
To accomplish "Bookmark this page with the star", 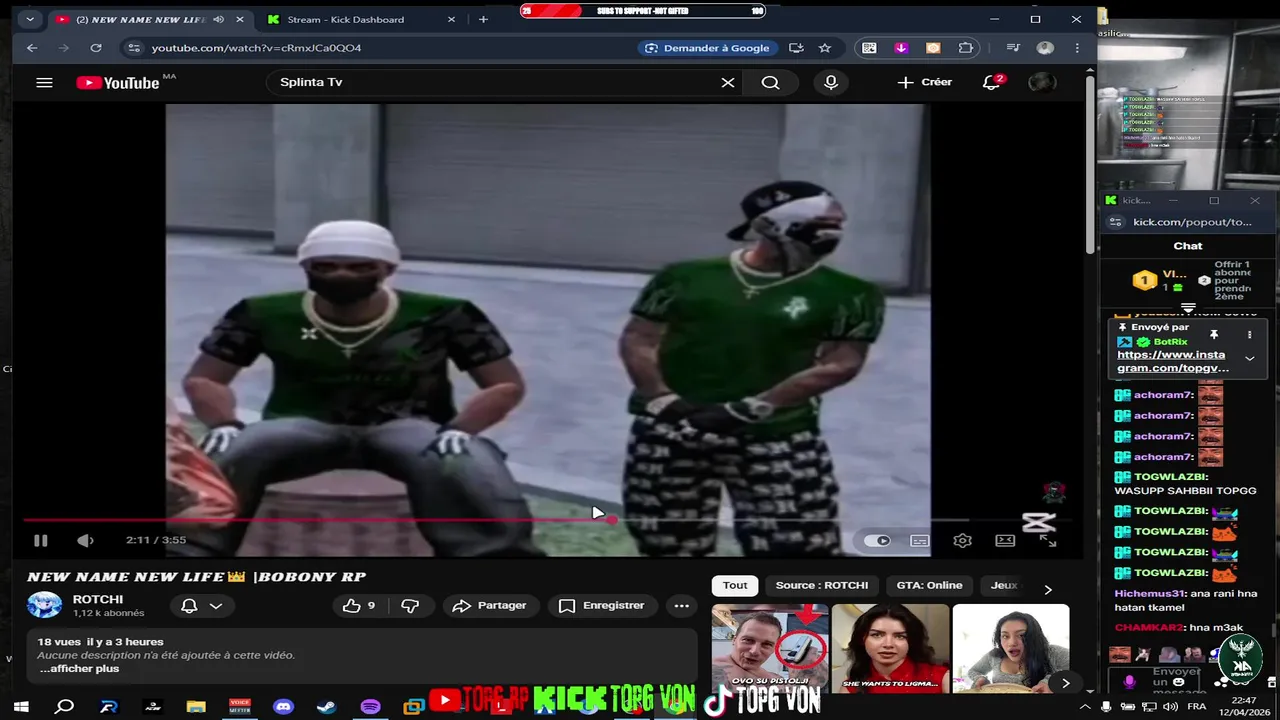I will click(x=825, y=48).
